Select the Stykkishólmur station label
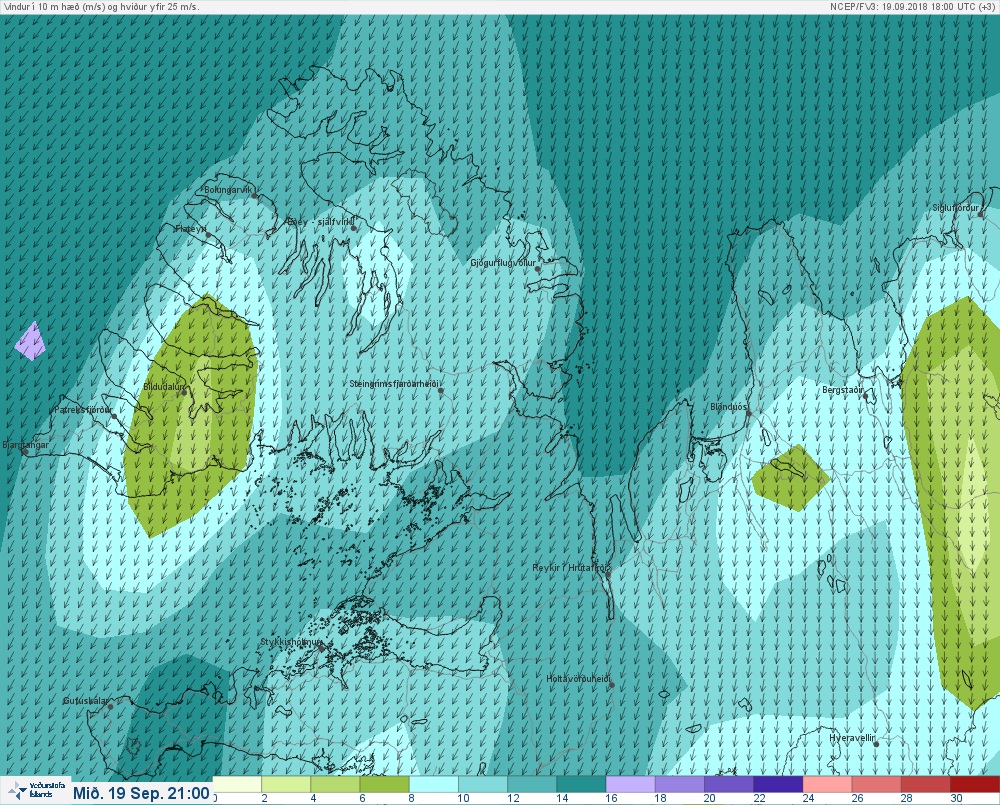This screenshot has height=805, width=1000. click(x=291, y=642)
